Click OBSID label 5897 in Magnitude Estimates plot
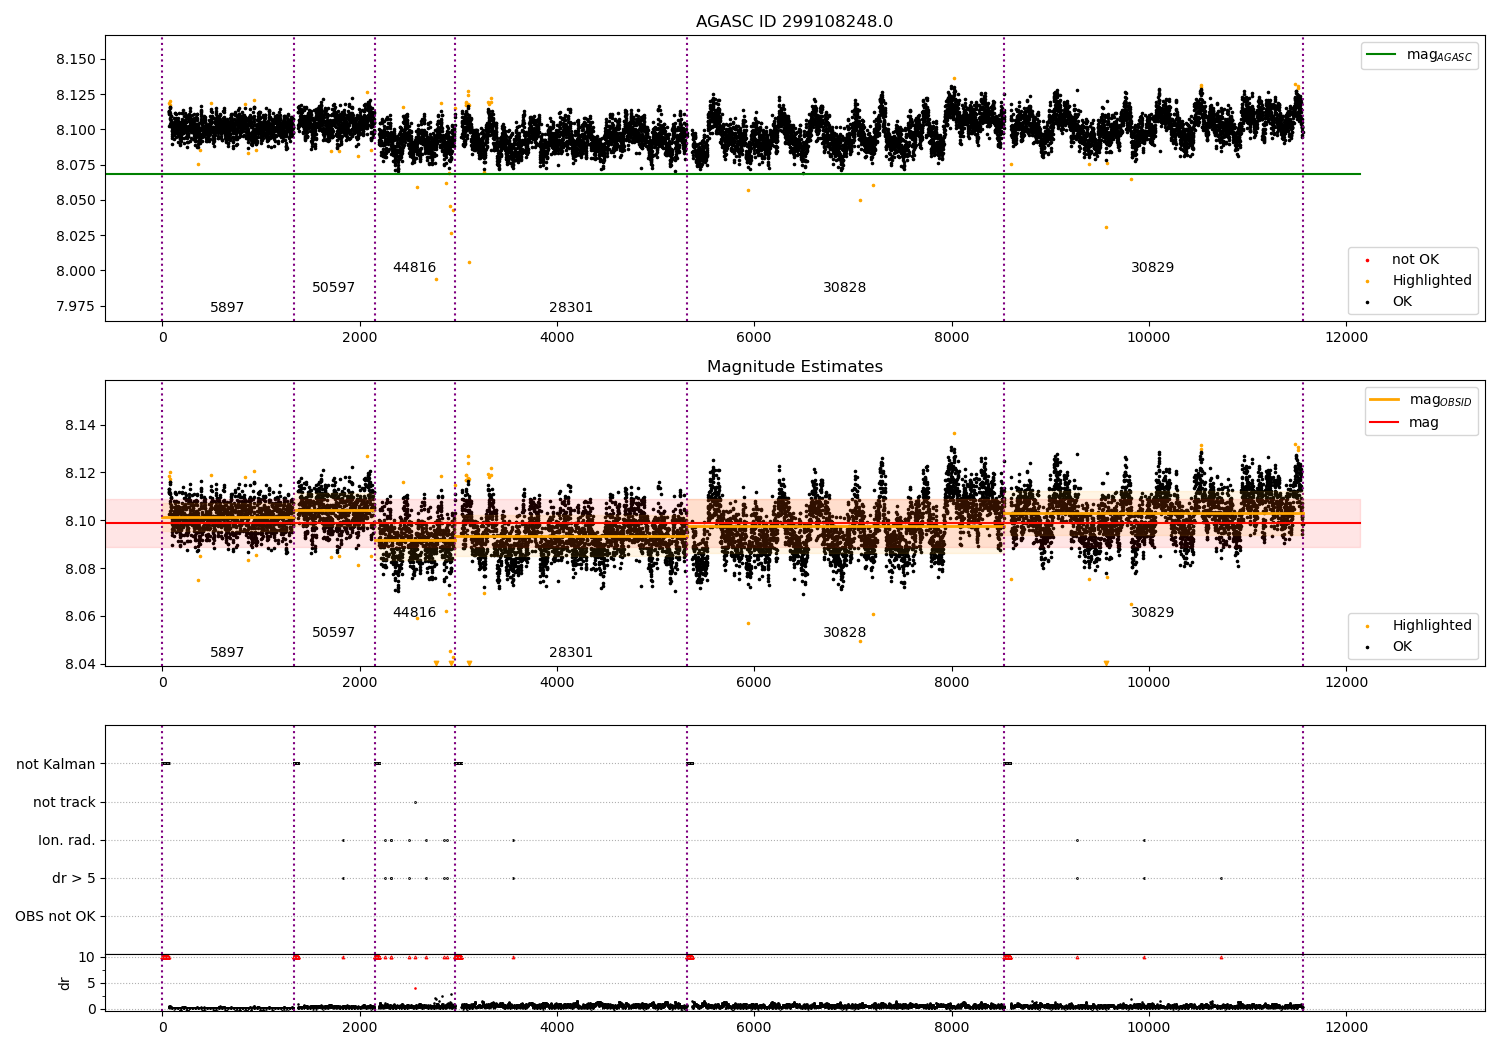1500x1050 pixels. coord(227,653)
